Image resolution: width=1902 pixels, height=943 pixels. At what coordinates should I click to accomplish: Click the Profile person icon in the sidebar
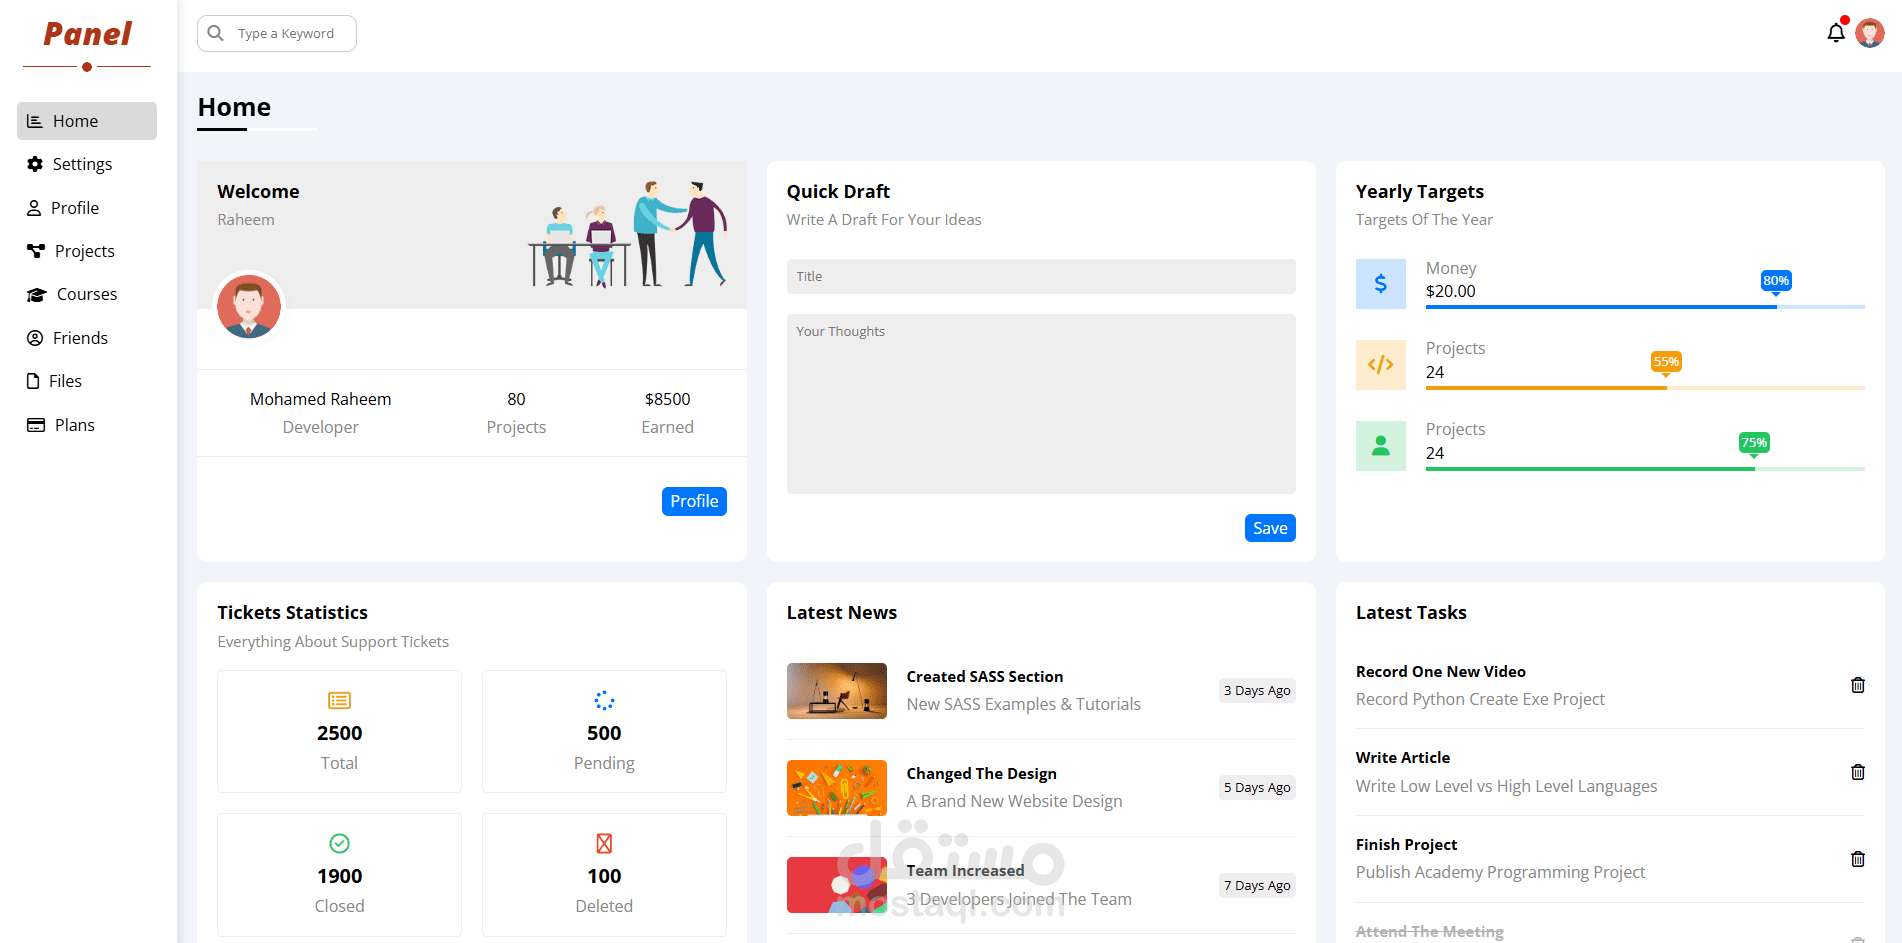[34, 208]
